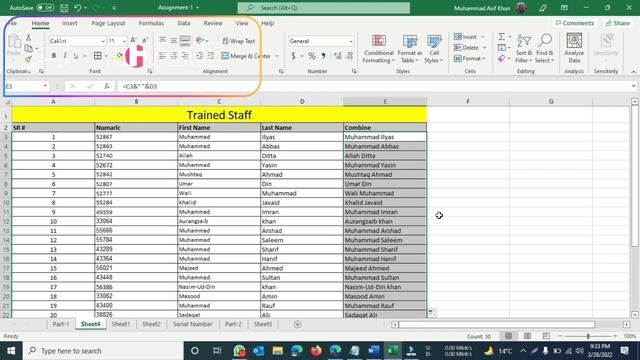Click the Name Box showing E3
This screenshot has width=640, height=360.
(26, 86)
